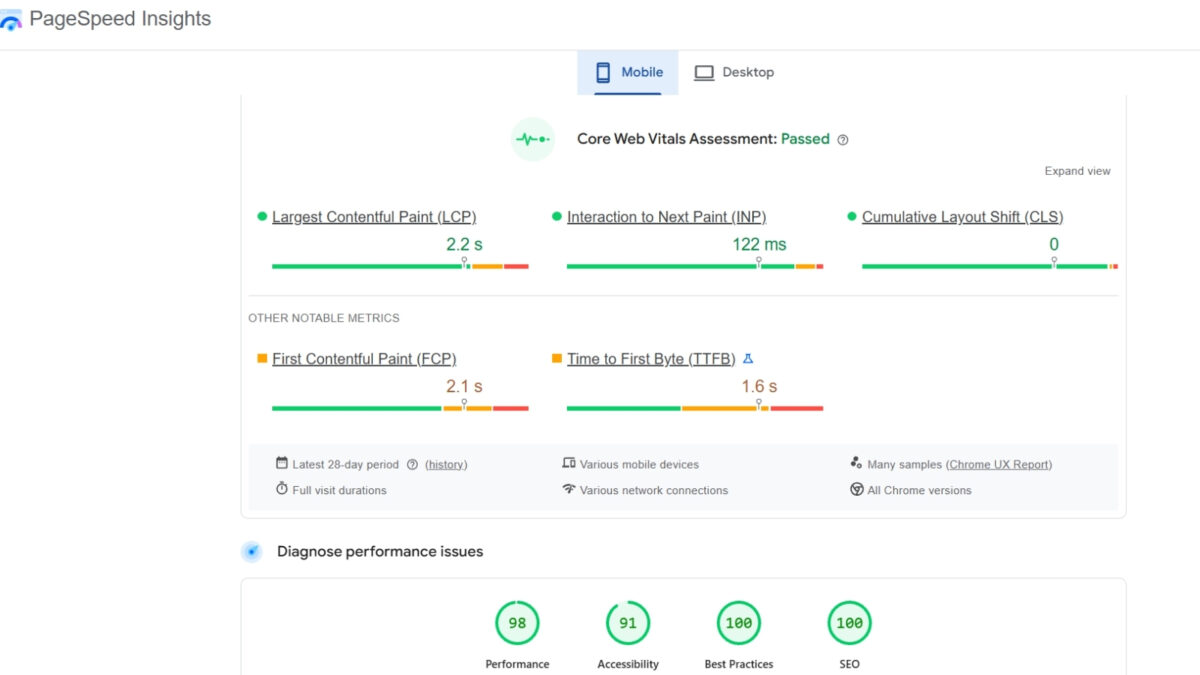Click the devices icon beside Various mobile devices
The width and height of the screenshot is (1200, 675).
pyautogui.click(x=569, y=463)
